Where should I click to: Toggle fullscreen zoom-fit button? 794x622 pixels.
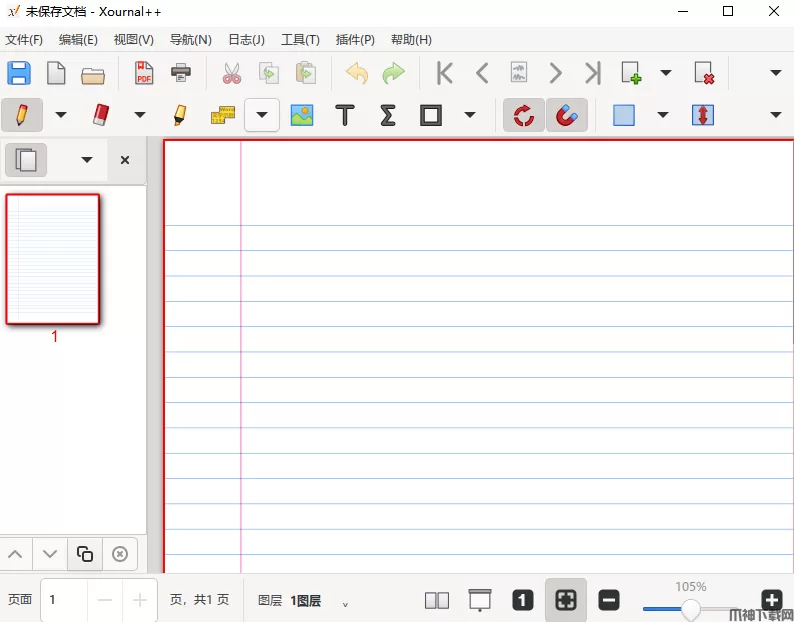pyautogui.click(x=566, y=600)
